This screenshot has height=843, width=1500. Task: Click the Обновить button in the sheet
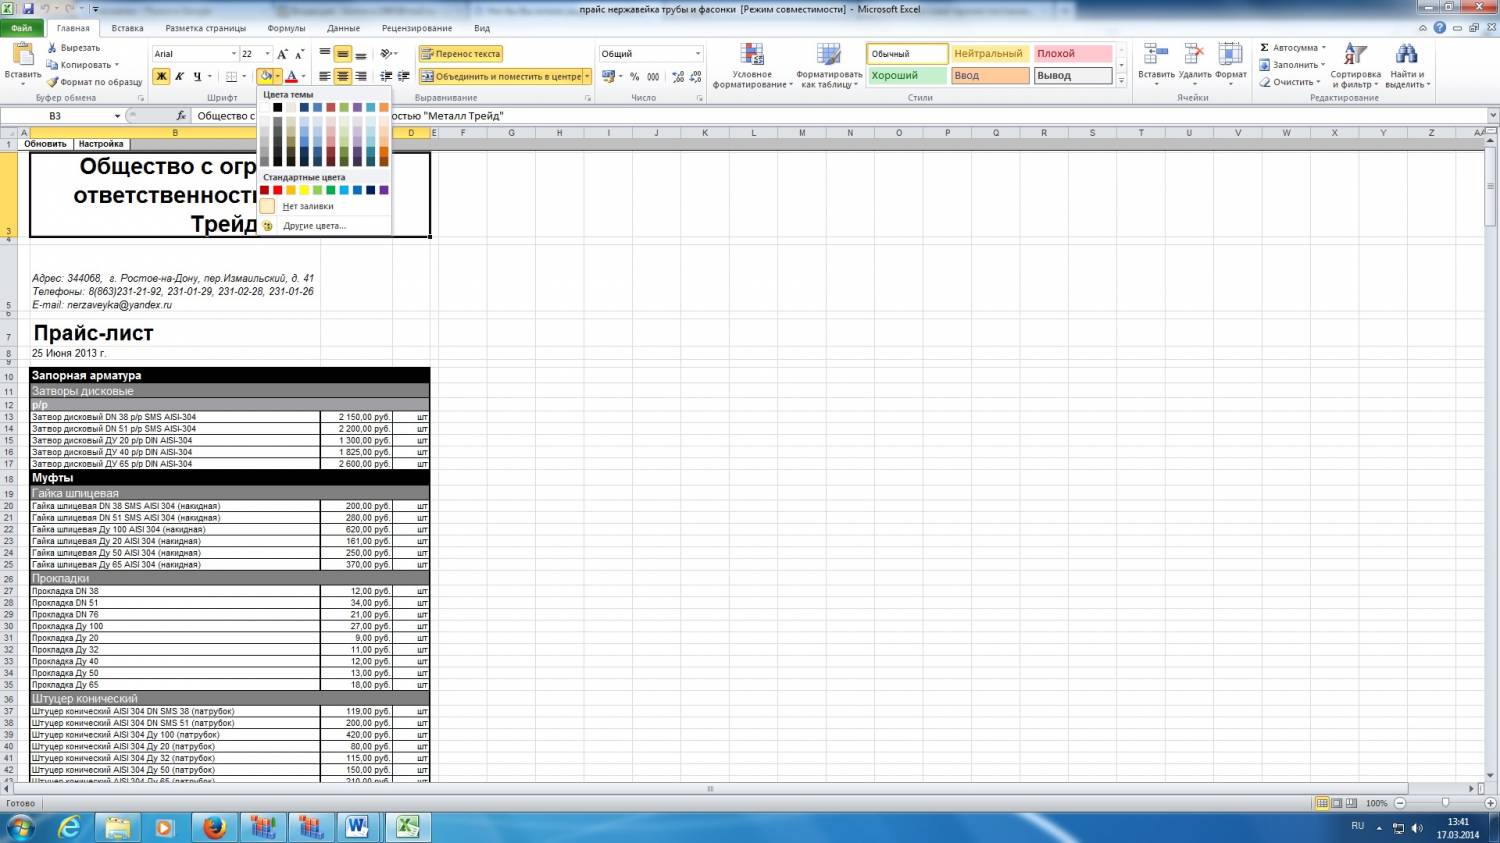coord(46,144)
